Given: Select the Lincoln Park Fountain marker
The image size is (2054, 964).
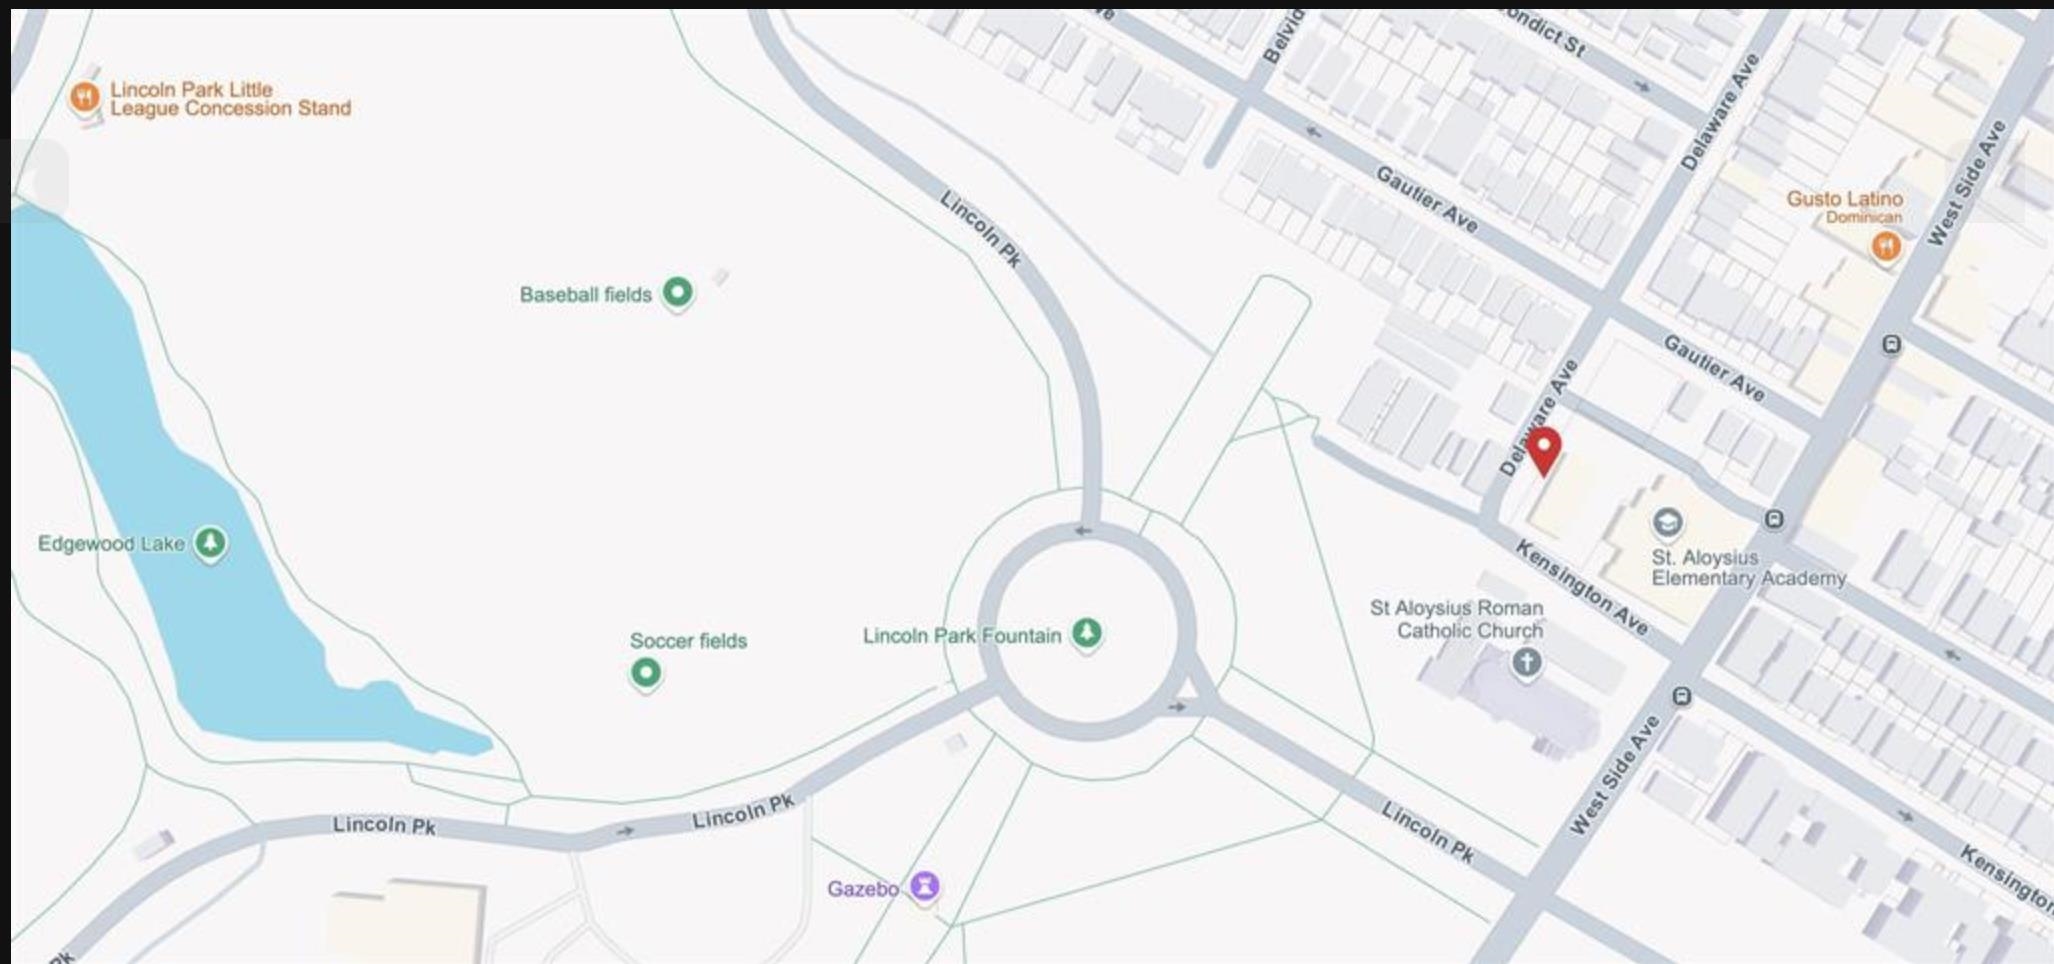Looking at the screenshot, I should (1087, 633).
